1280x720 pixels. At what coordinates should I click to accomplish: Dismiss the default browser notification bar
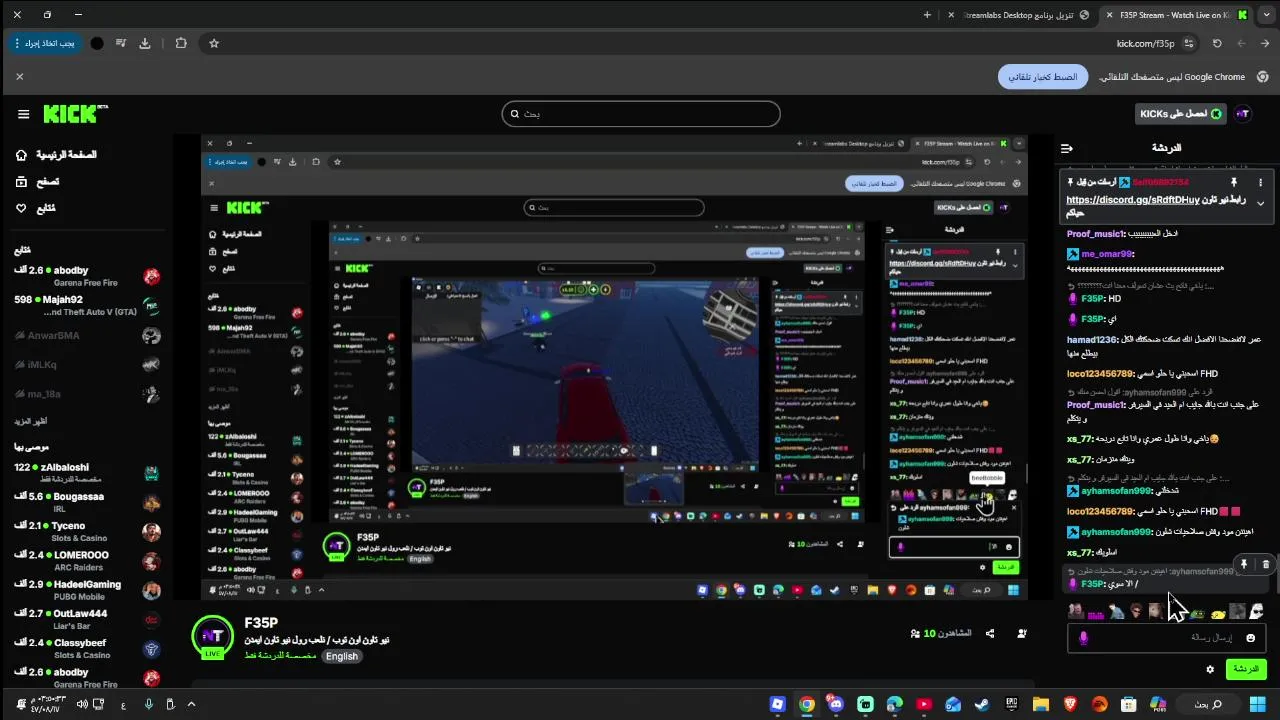19,77
